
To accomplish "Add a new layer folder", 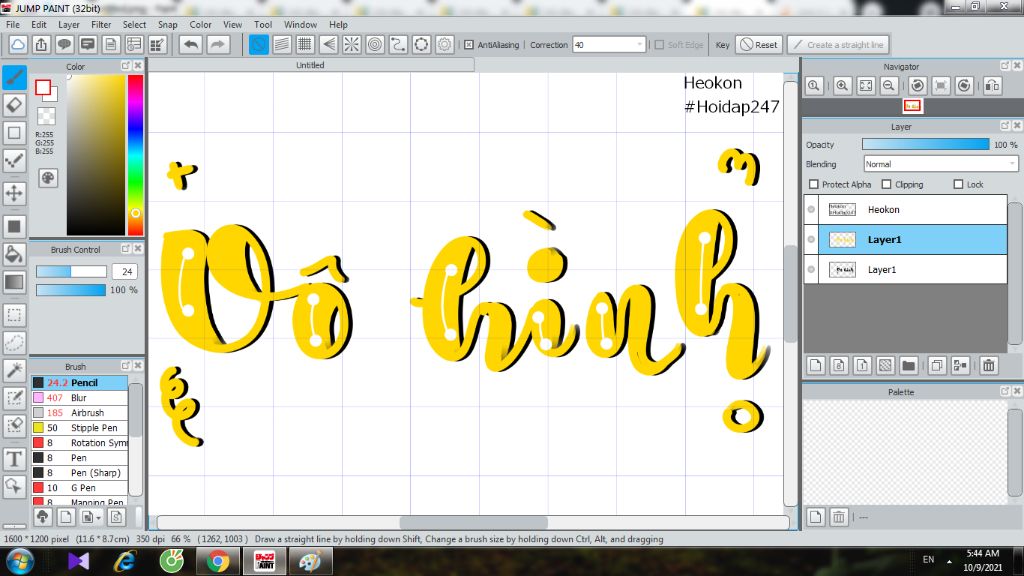I will pos(908,366).
